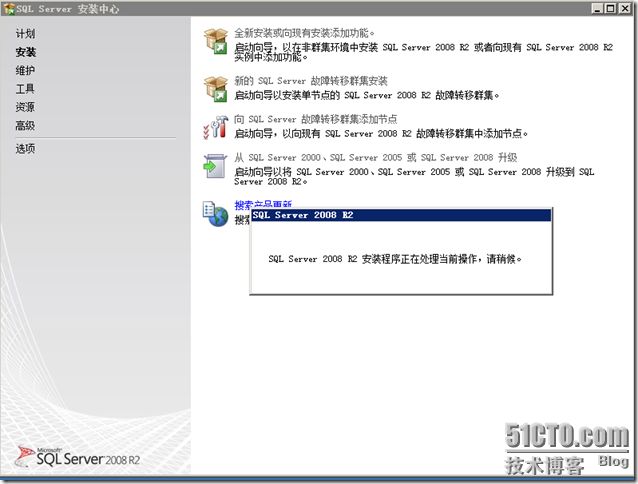The height and width of the screenshot is (484, 638).
Task: Open the 工具 sidebar page
Action: tap(25, 89)
